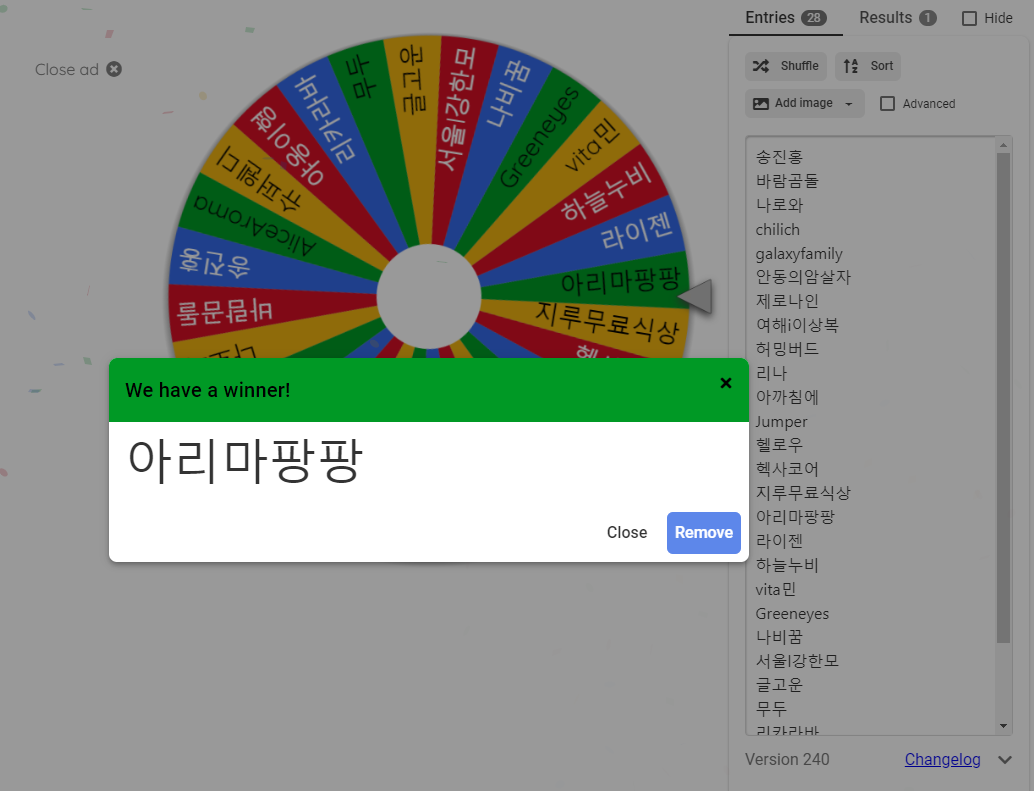Switch to the Results tab
This screenshot has width=1034, height=791.
[897, 18]
